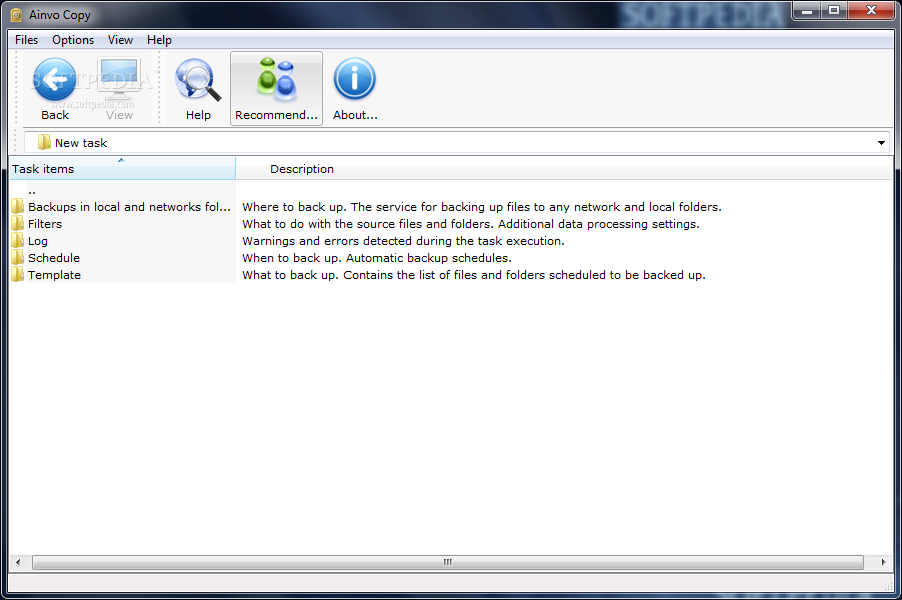Screen dimensions: 902x600
Task: Select the 'Log' task item
Action: (38, 241)
